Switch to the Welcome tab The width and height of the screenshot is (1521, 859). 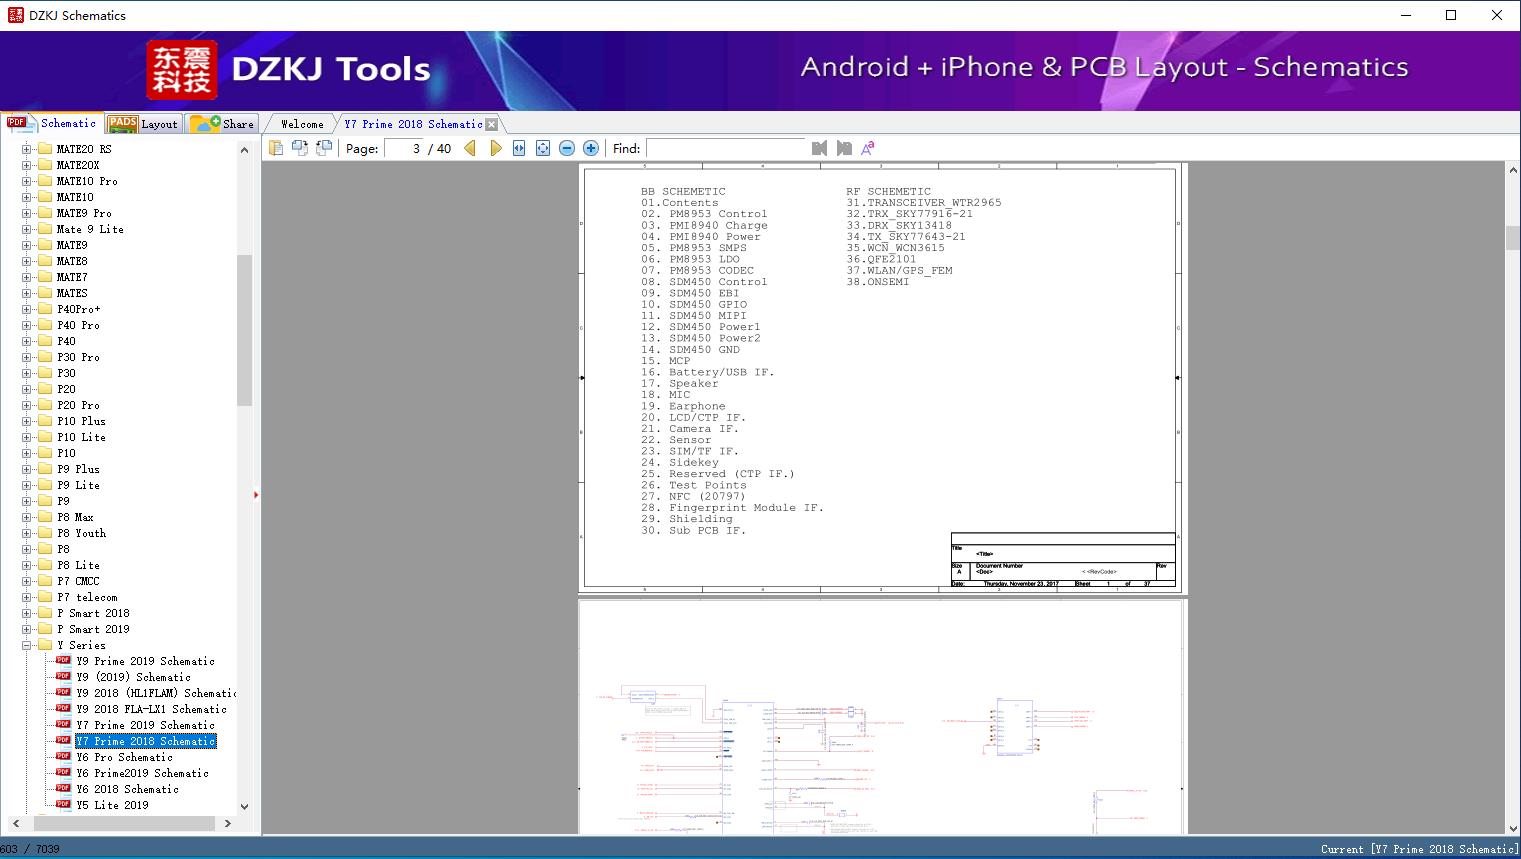302,124
